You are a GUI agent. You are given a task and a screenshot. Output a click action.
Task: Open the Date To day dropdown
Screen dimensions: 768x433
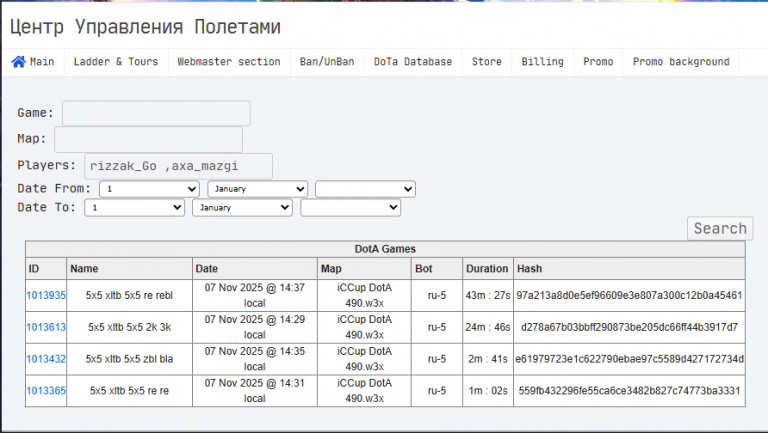pos(135,208)
